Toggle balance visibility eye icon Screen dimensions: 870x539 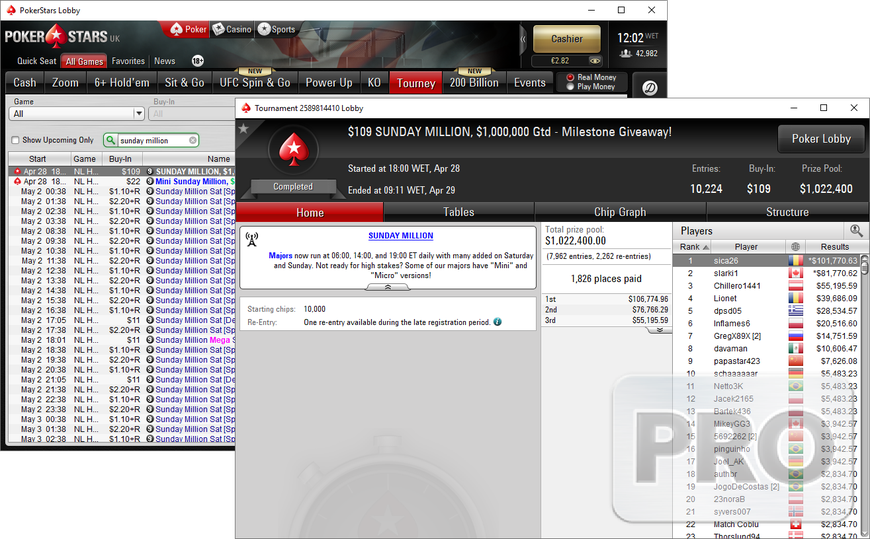click(594, 61)
